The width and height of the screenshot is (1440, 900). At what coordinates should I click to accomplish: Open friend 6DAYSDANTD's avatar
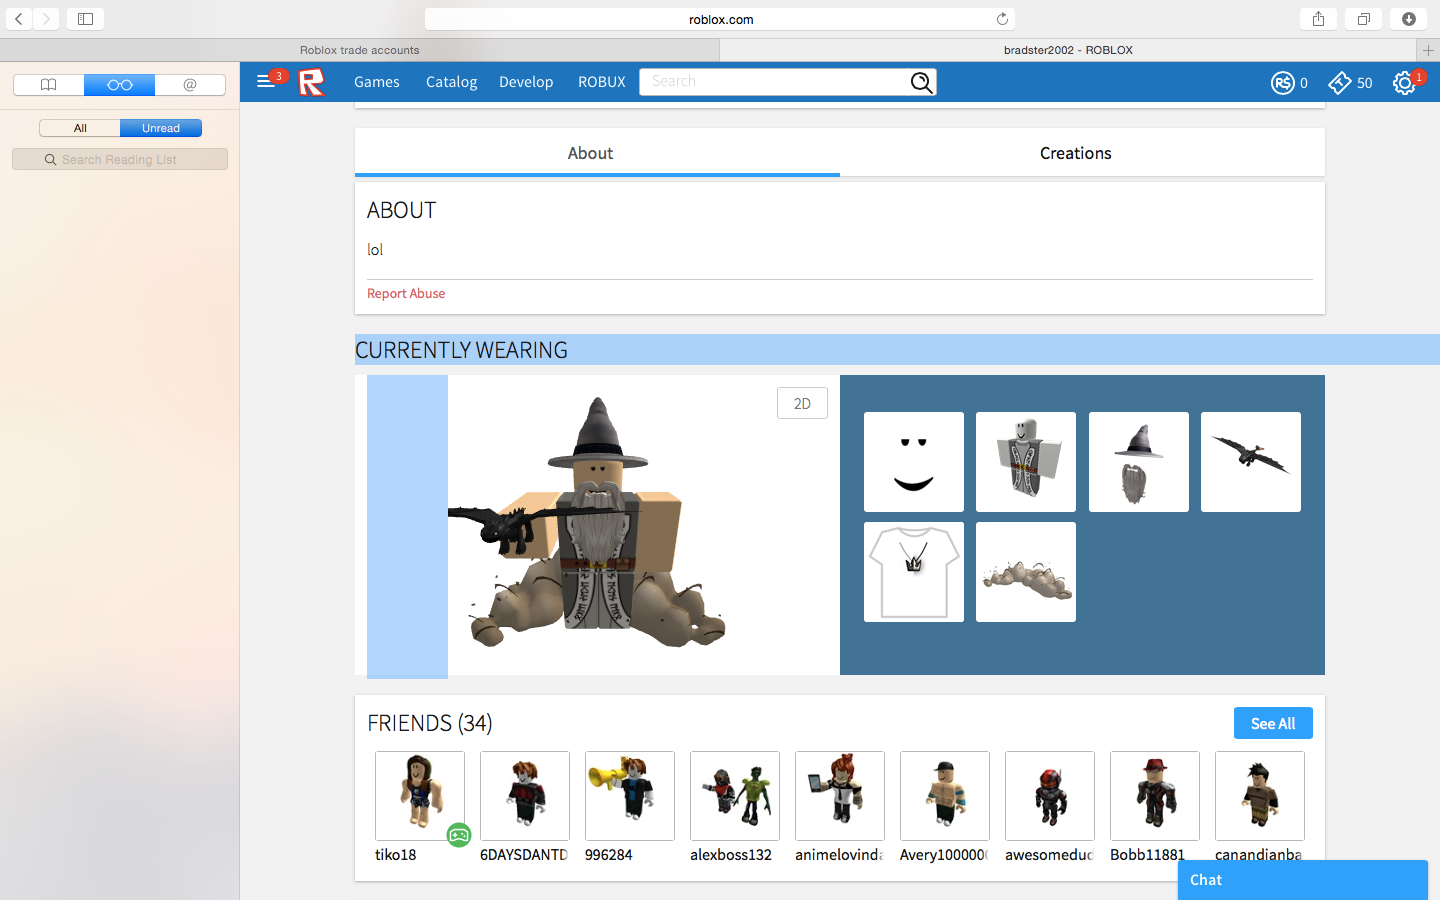point(525,796)
